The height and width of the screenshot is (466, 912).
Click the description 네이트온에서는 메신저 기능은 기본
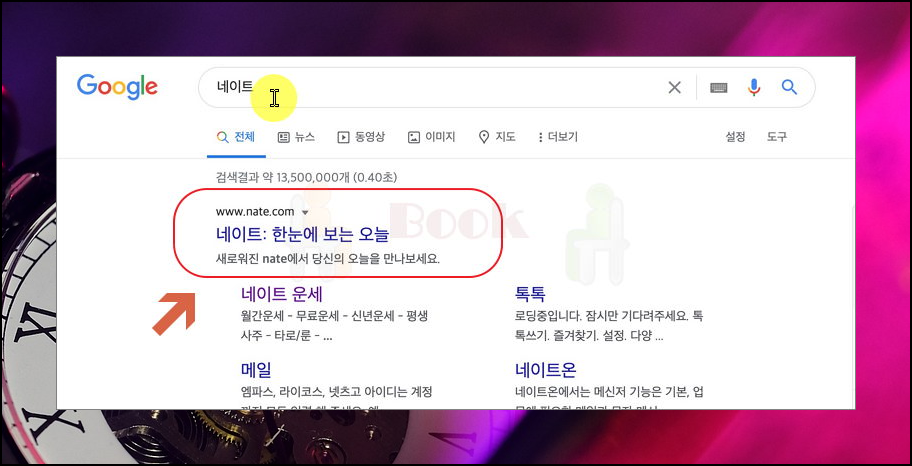(609, 399)
